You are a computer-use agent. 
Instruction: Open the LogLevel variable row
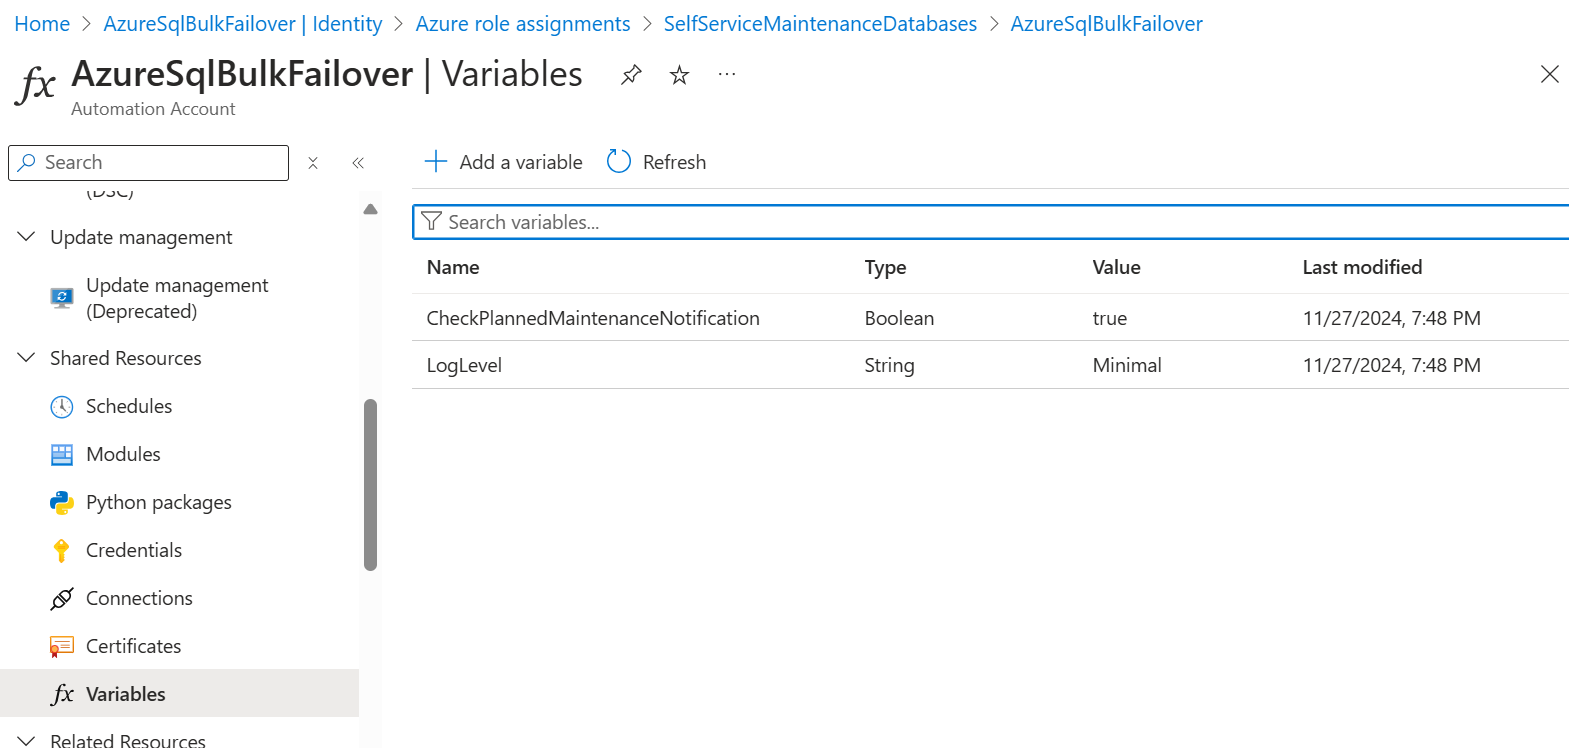(x=990, y=365)
